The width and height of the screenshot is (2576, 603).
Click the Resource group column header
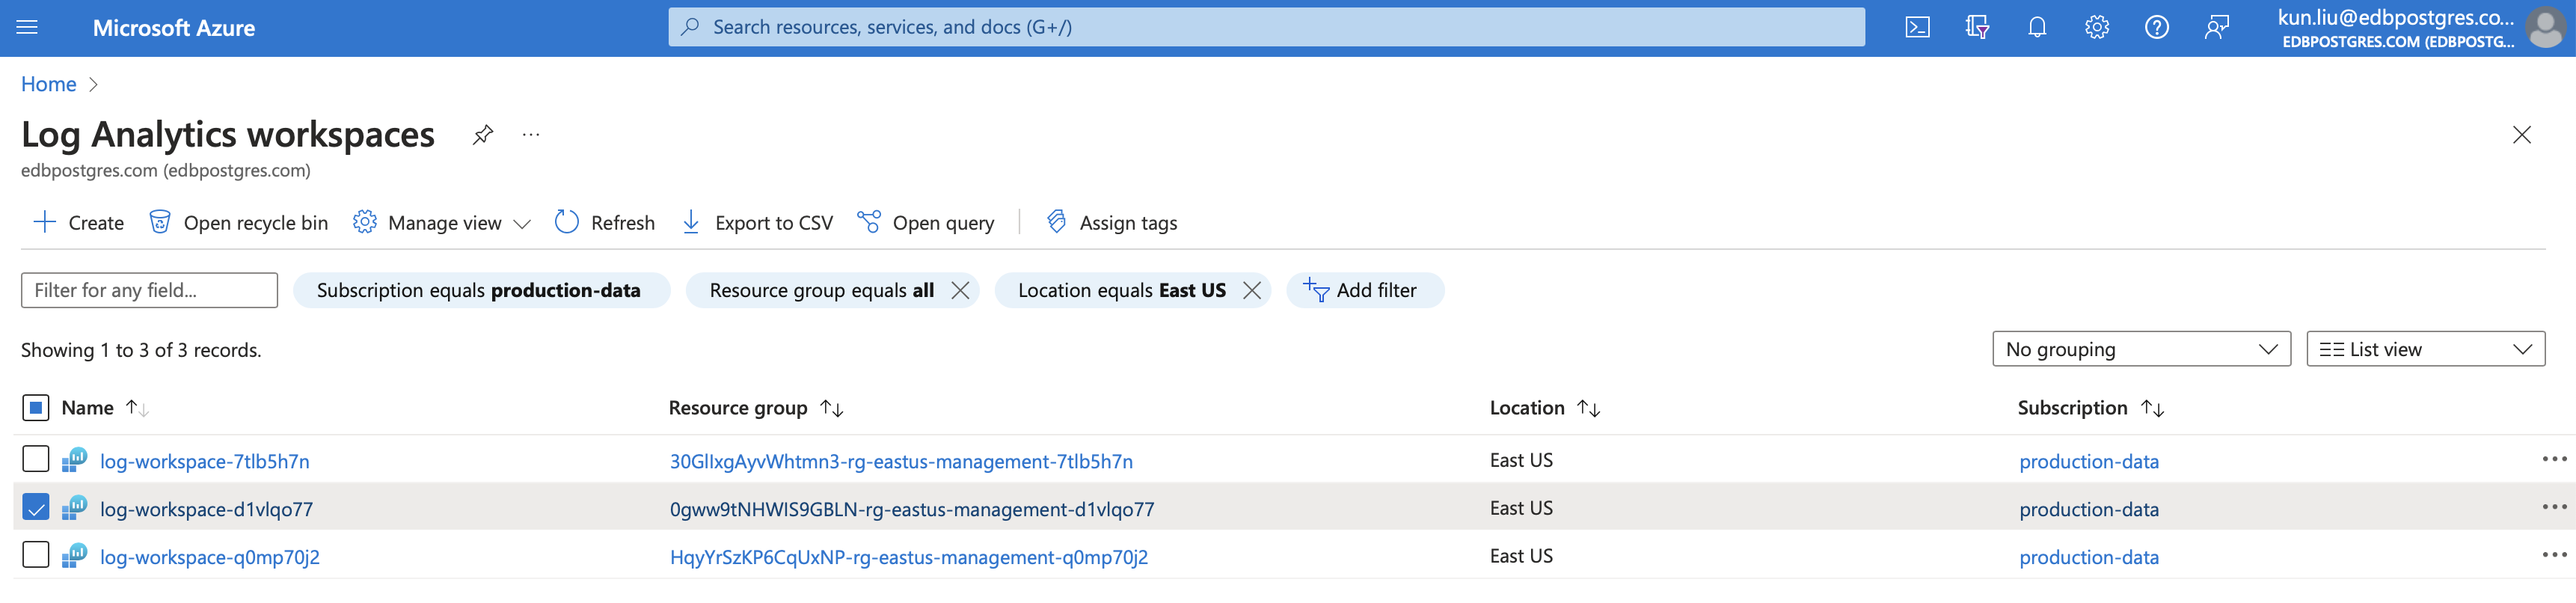pos(738,408)
